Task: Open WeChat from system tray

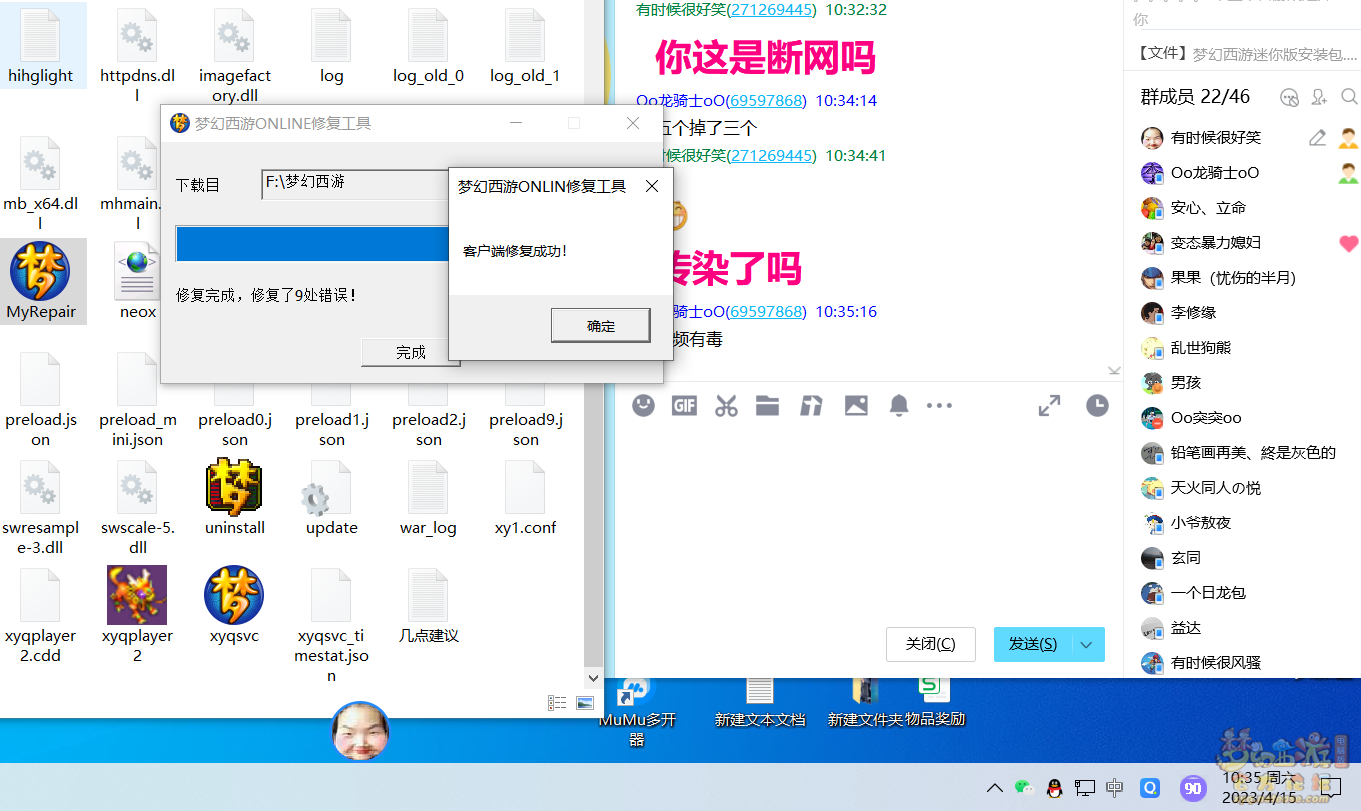Action: (x=1023, y=788)
